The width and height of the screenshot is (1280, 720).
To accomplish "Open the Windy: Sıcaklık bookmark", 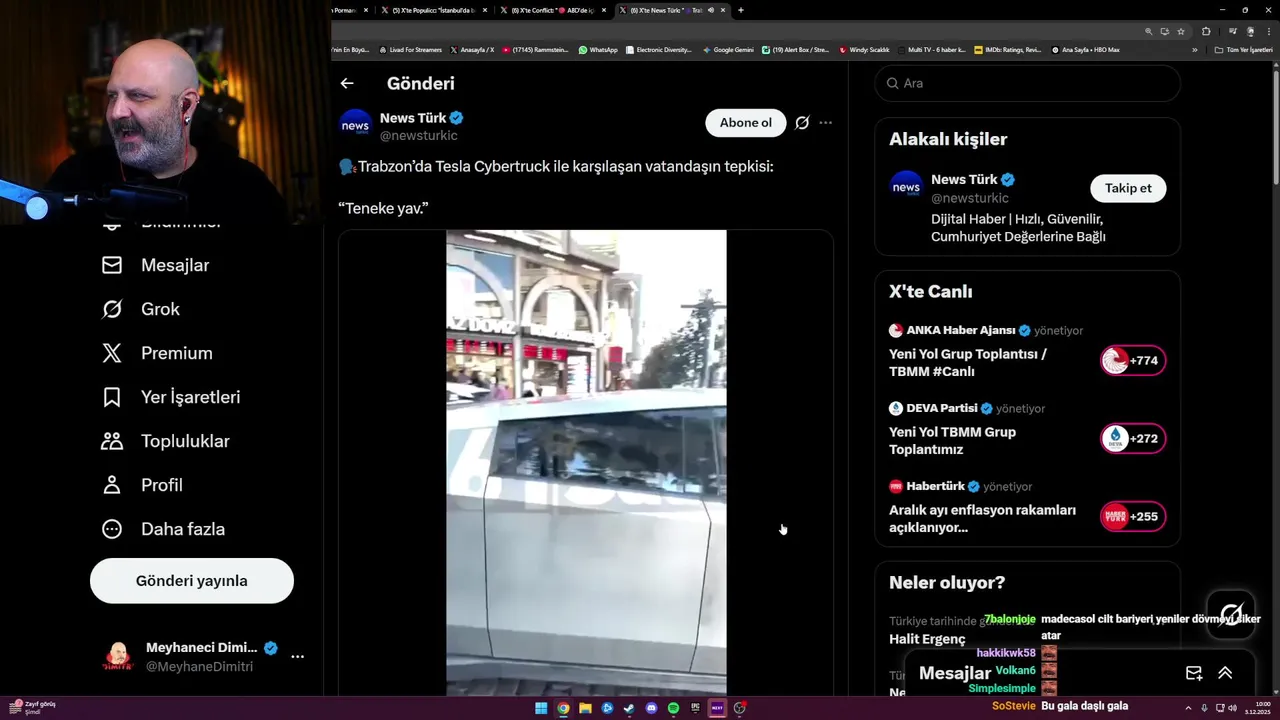I will [865, 49].
